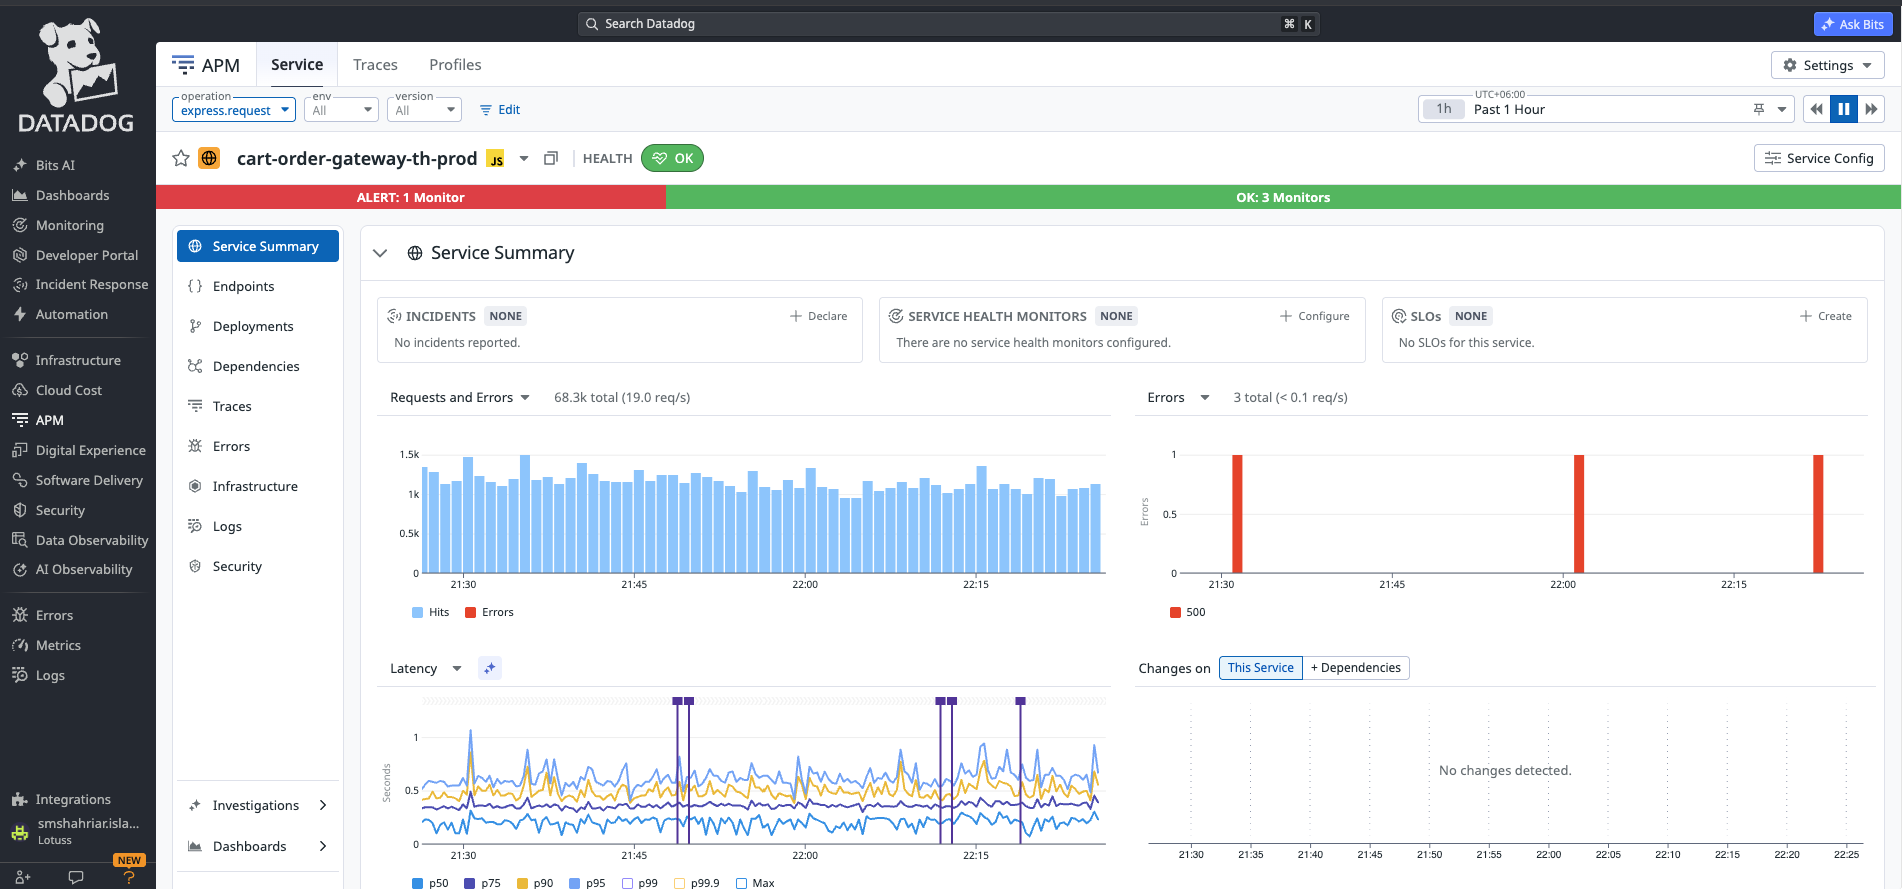Viewport: 1902px width, 889px height.
Task: Open Requests and Errors graph dropdown
Action: click(x=459, y=398)
